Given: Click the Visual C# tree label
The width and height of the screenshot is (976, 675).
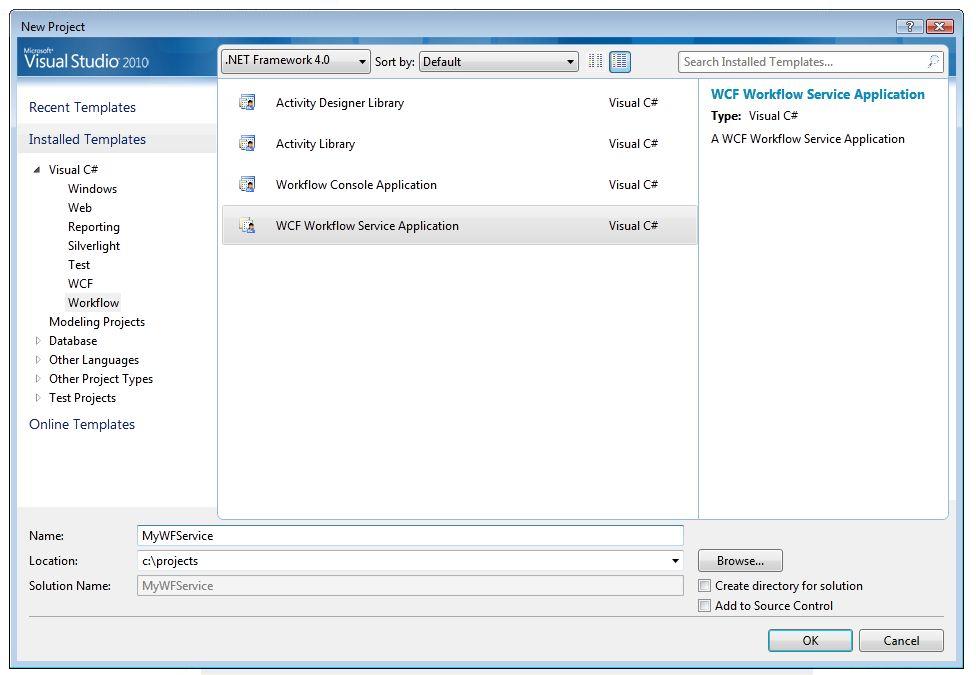Looking at the screenshot, I should coord(73,169).
